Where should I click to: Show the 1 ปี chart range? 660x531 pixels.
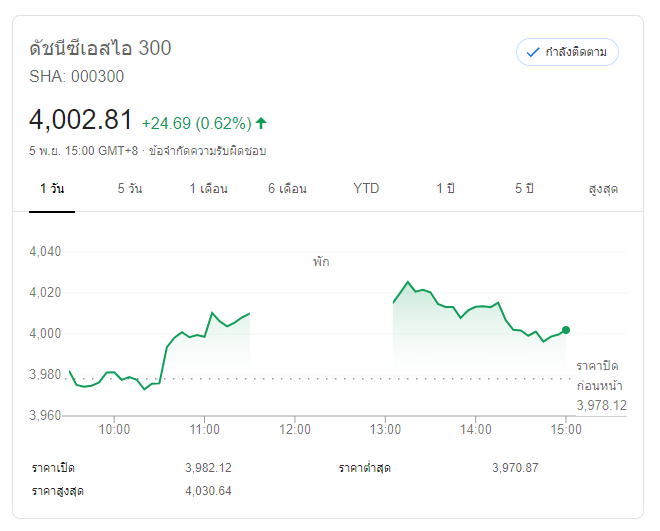click(x=445, y=188)
